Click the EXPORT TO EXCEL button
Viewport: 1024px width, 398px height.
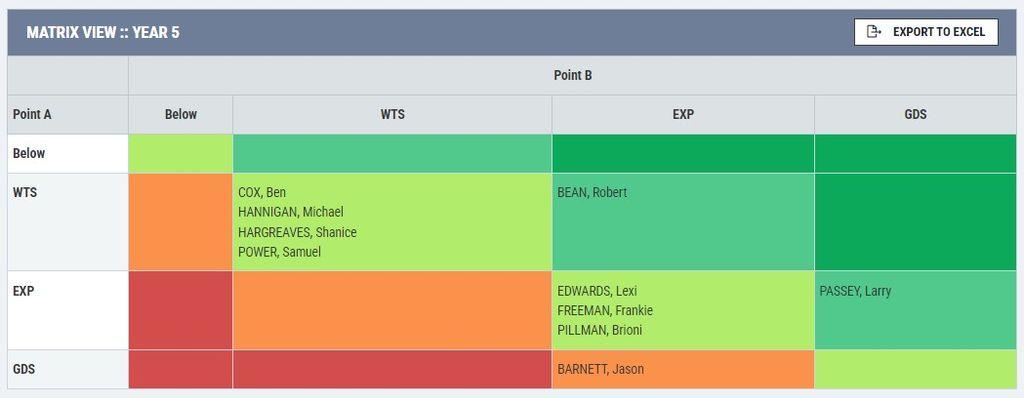click(x=926, y=32)
